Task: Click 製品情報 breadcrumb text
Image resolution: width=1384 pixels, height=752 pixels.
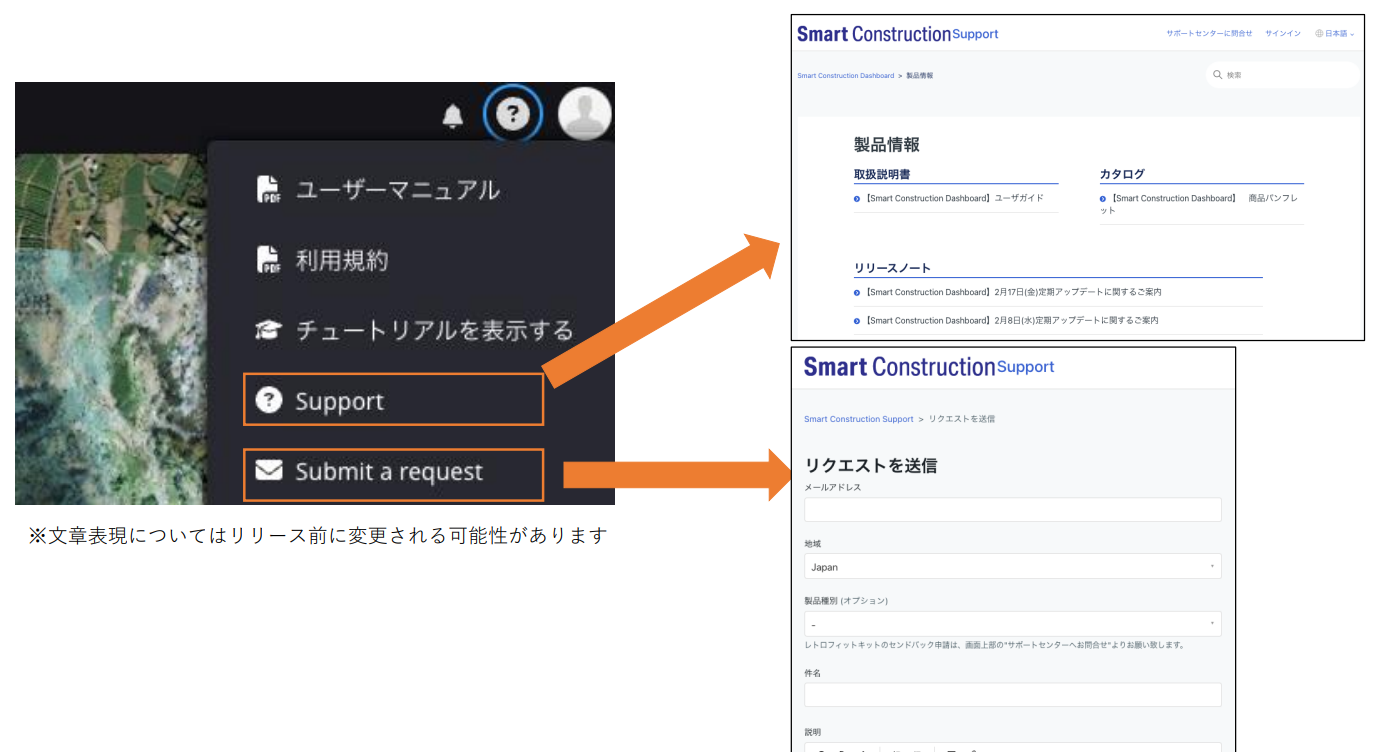Action: pos(920,76)
